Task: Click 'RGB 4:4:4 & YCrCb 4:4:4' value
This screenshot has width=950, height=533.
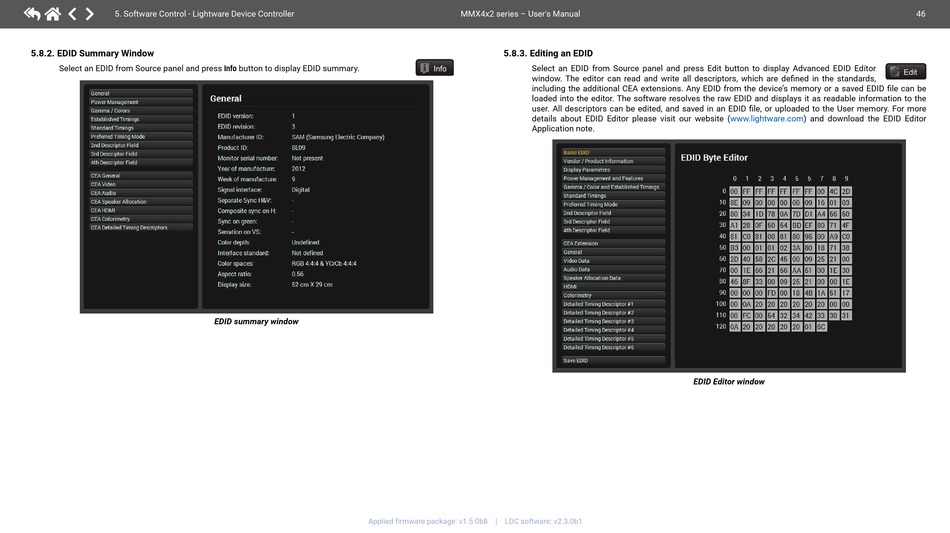Action: pos(324,263)
